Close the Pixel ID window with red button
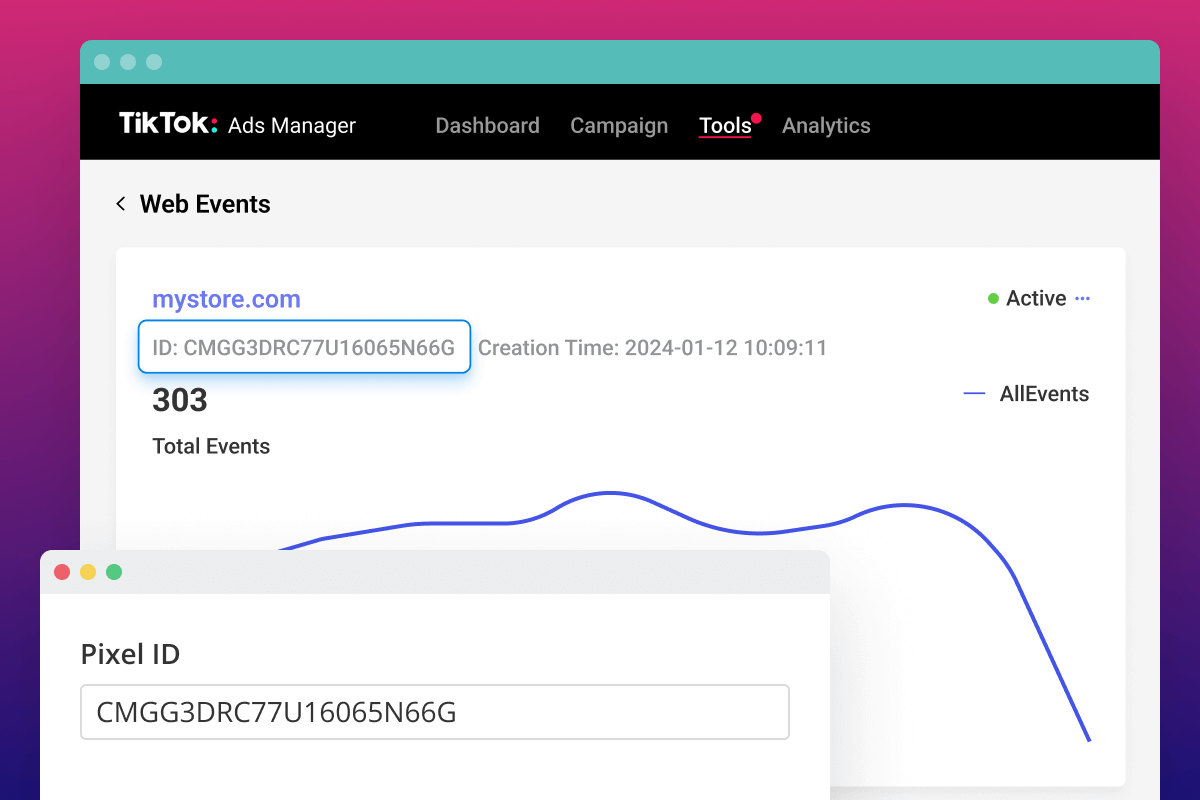The image size is (1200, 800). pos(62,572)
